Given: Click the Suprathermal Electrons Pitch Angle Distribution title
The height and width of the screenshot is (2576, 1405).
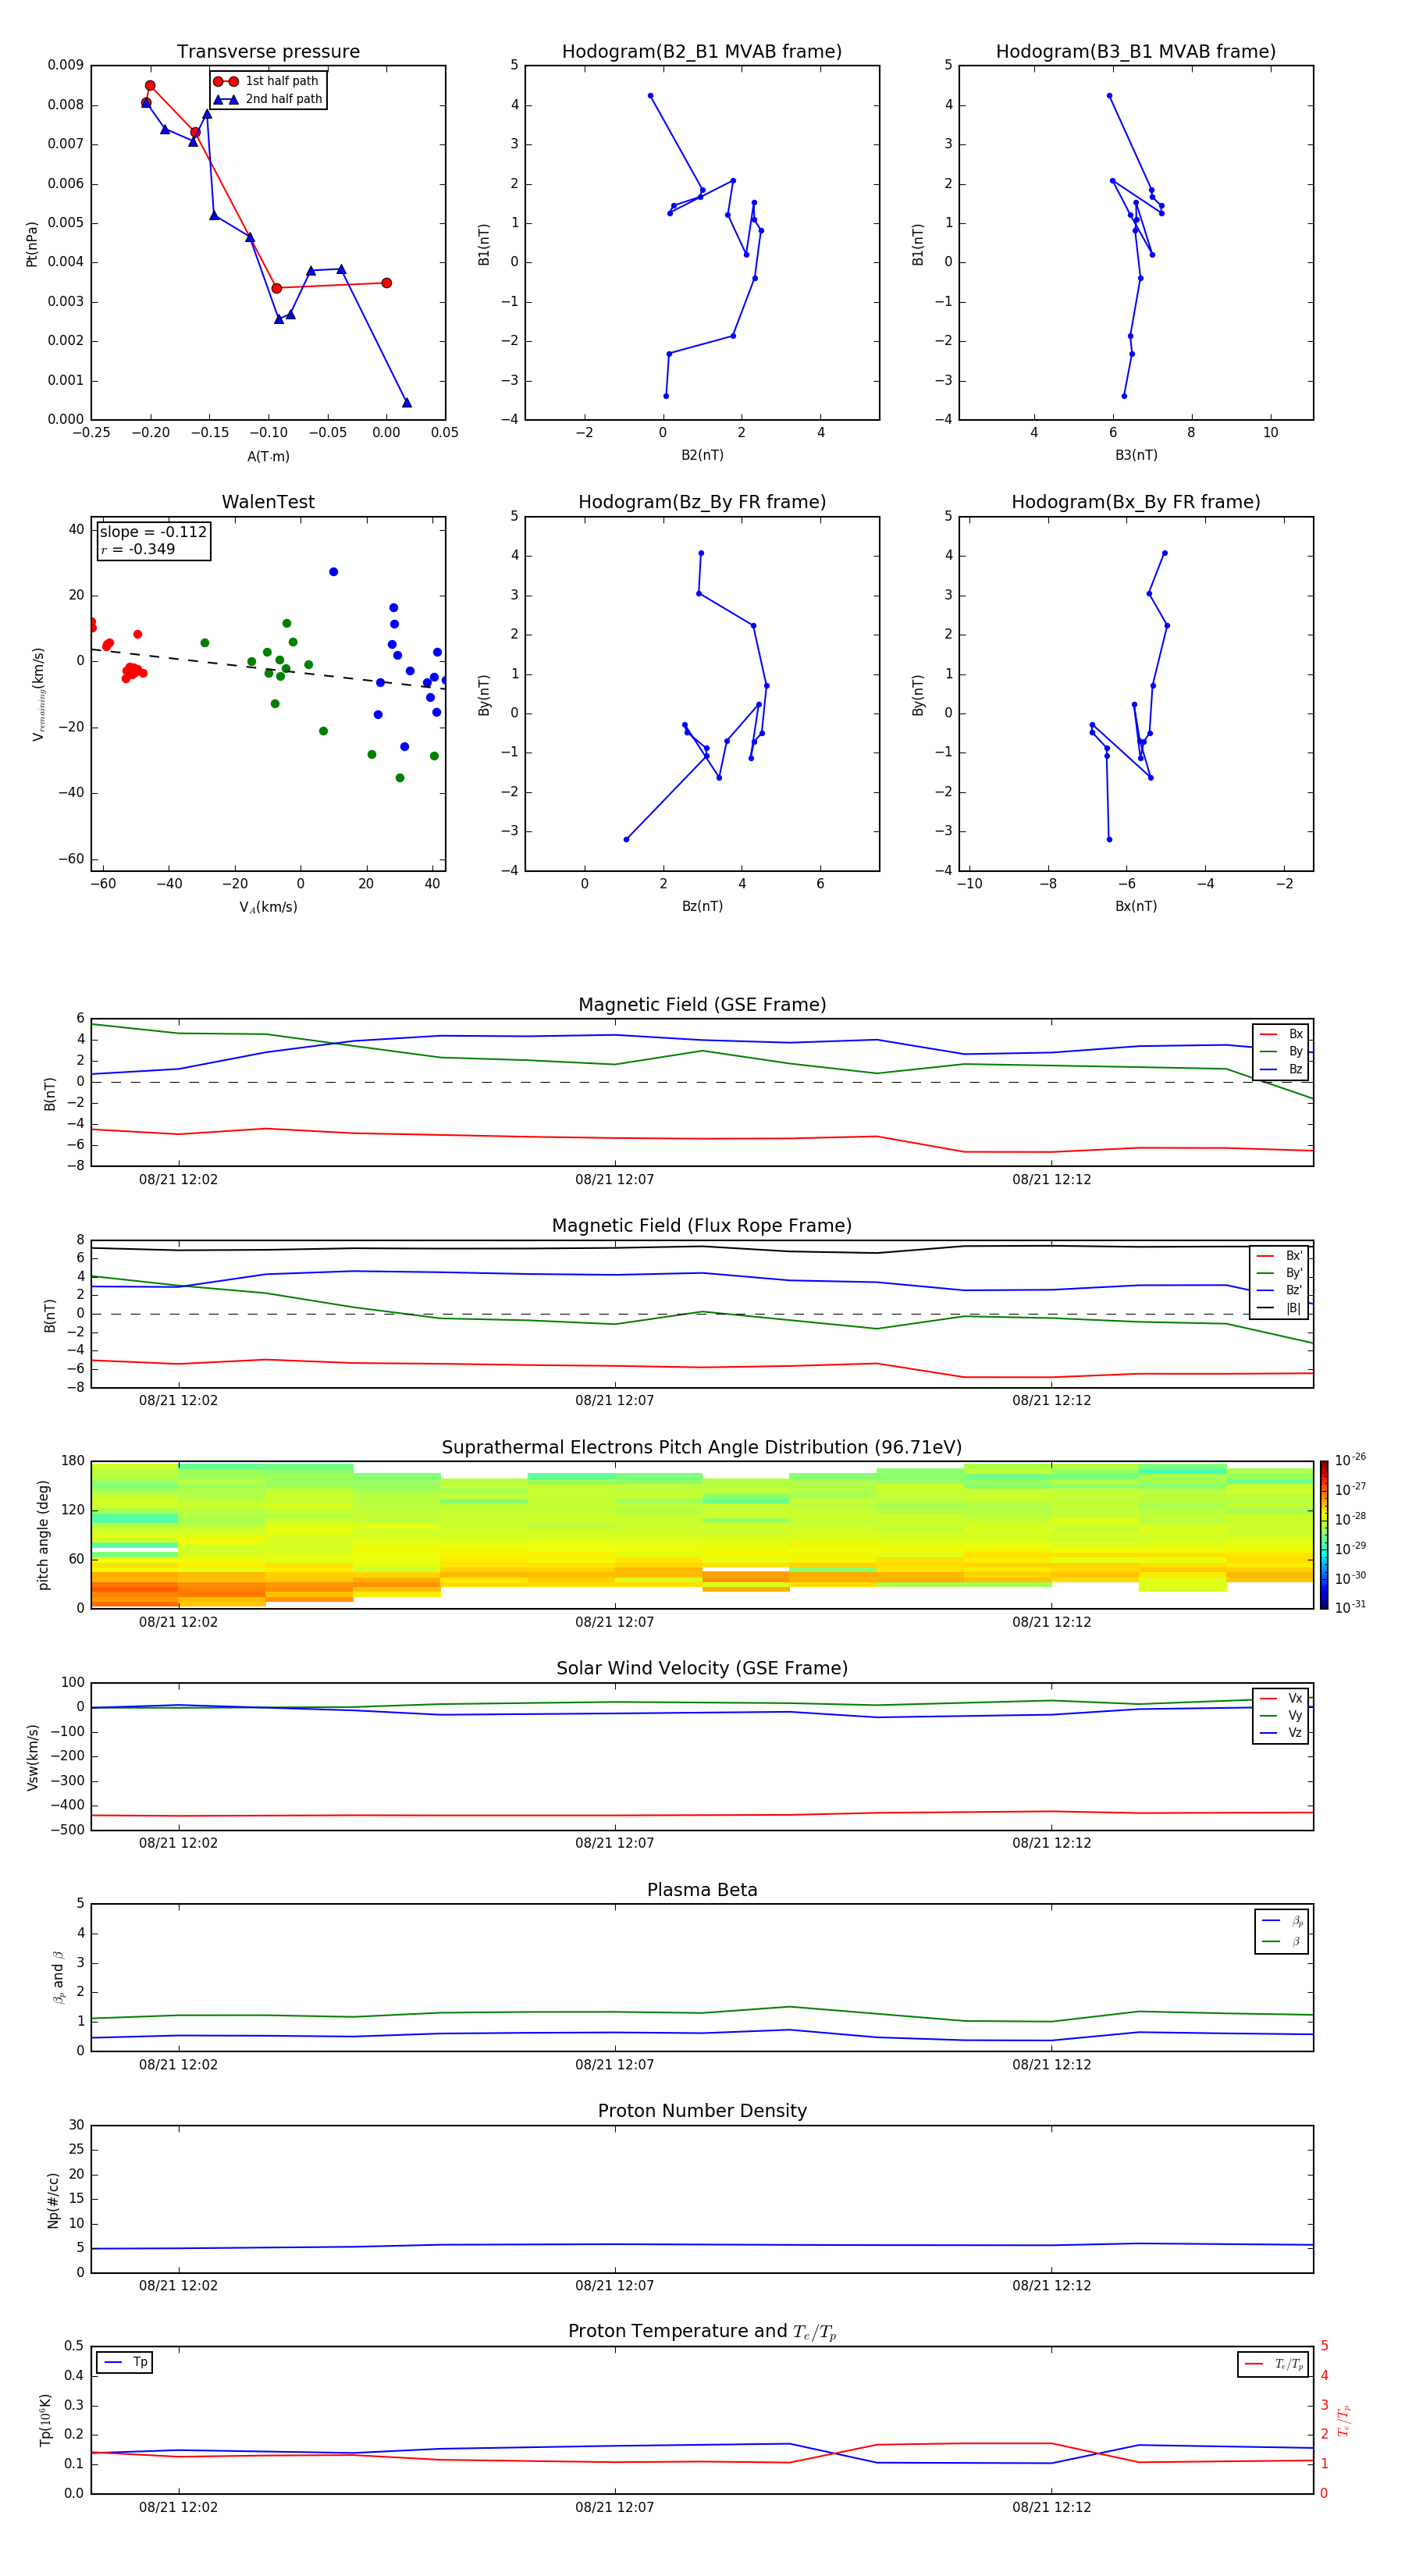Looking at the screenshot, I should (x=702, y=1448).
